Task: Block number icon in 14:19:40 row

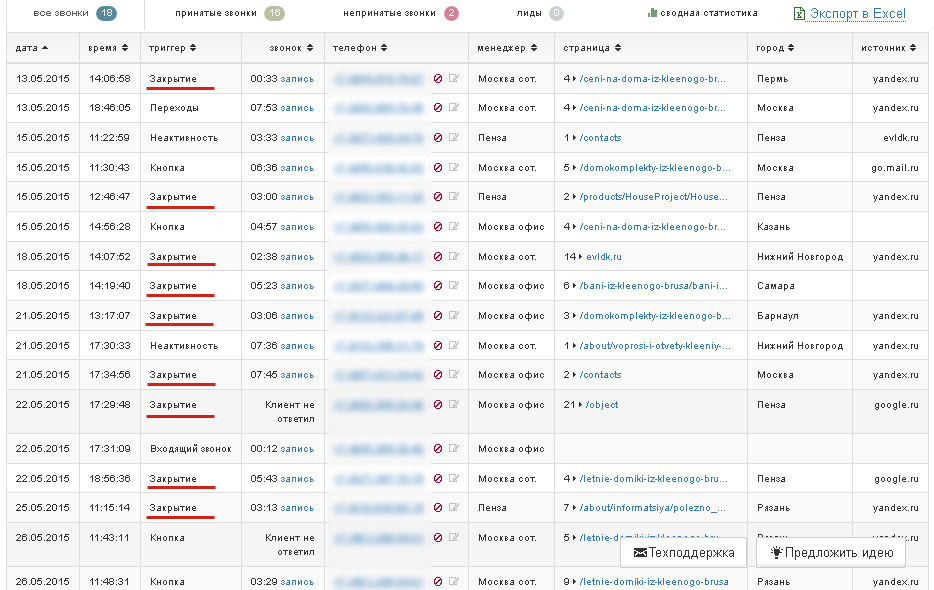Action: (x=438, y=286)
